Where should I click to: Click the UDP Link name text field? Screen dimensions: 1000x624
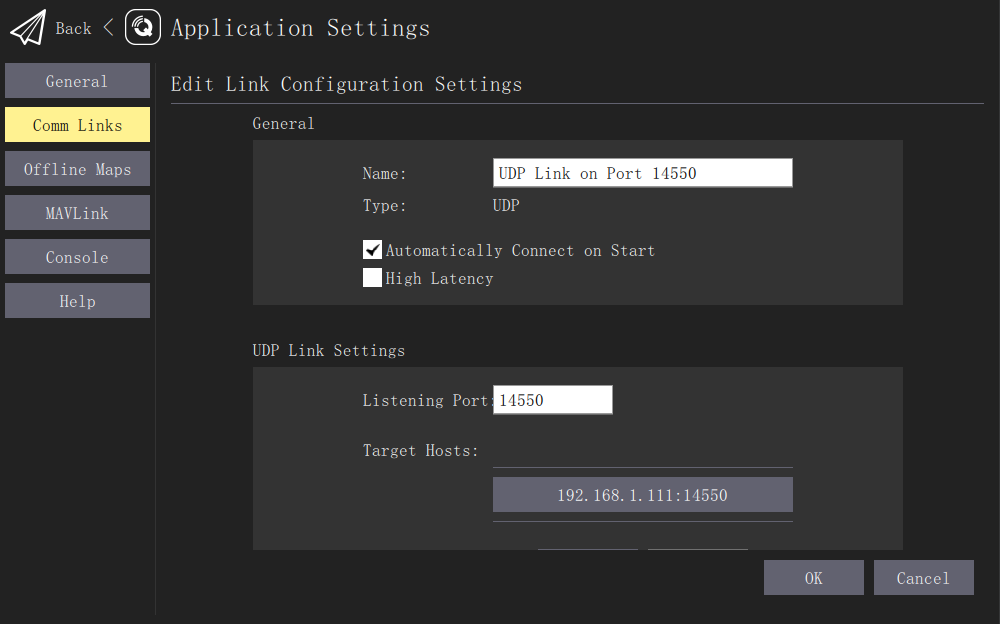642,172
